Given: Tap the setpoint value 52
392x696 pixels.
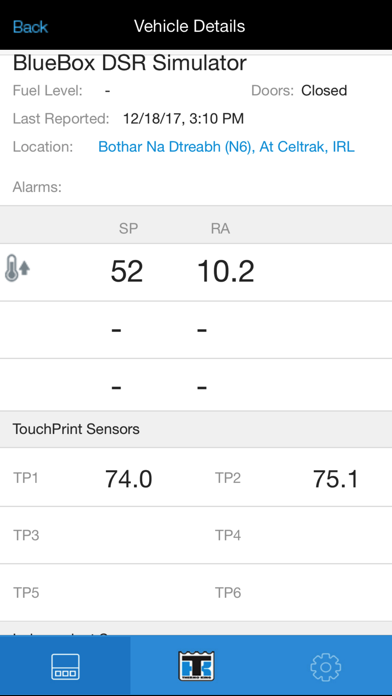Looking at the screenshot, I should click(x=127, y=272).
